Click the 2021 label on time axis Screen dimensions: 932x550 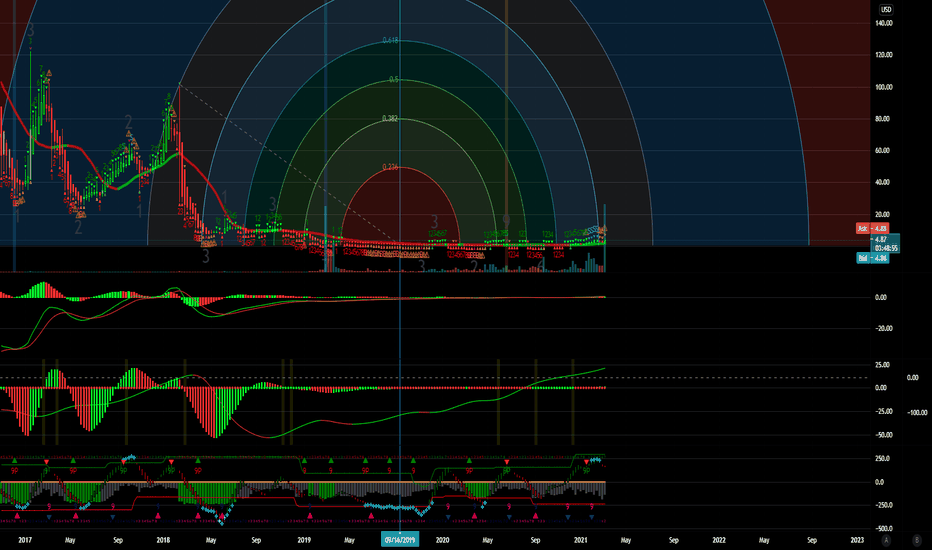[x=581, y=540]
